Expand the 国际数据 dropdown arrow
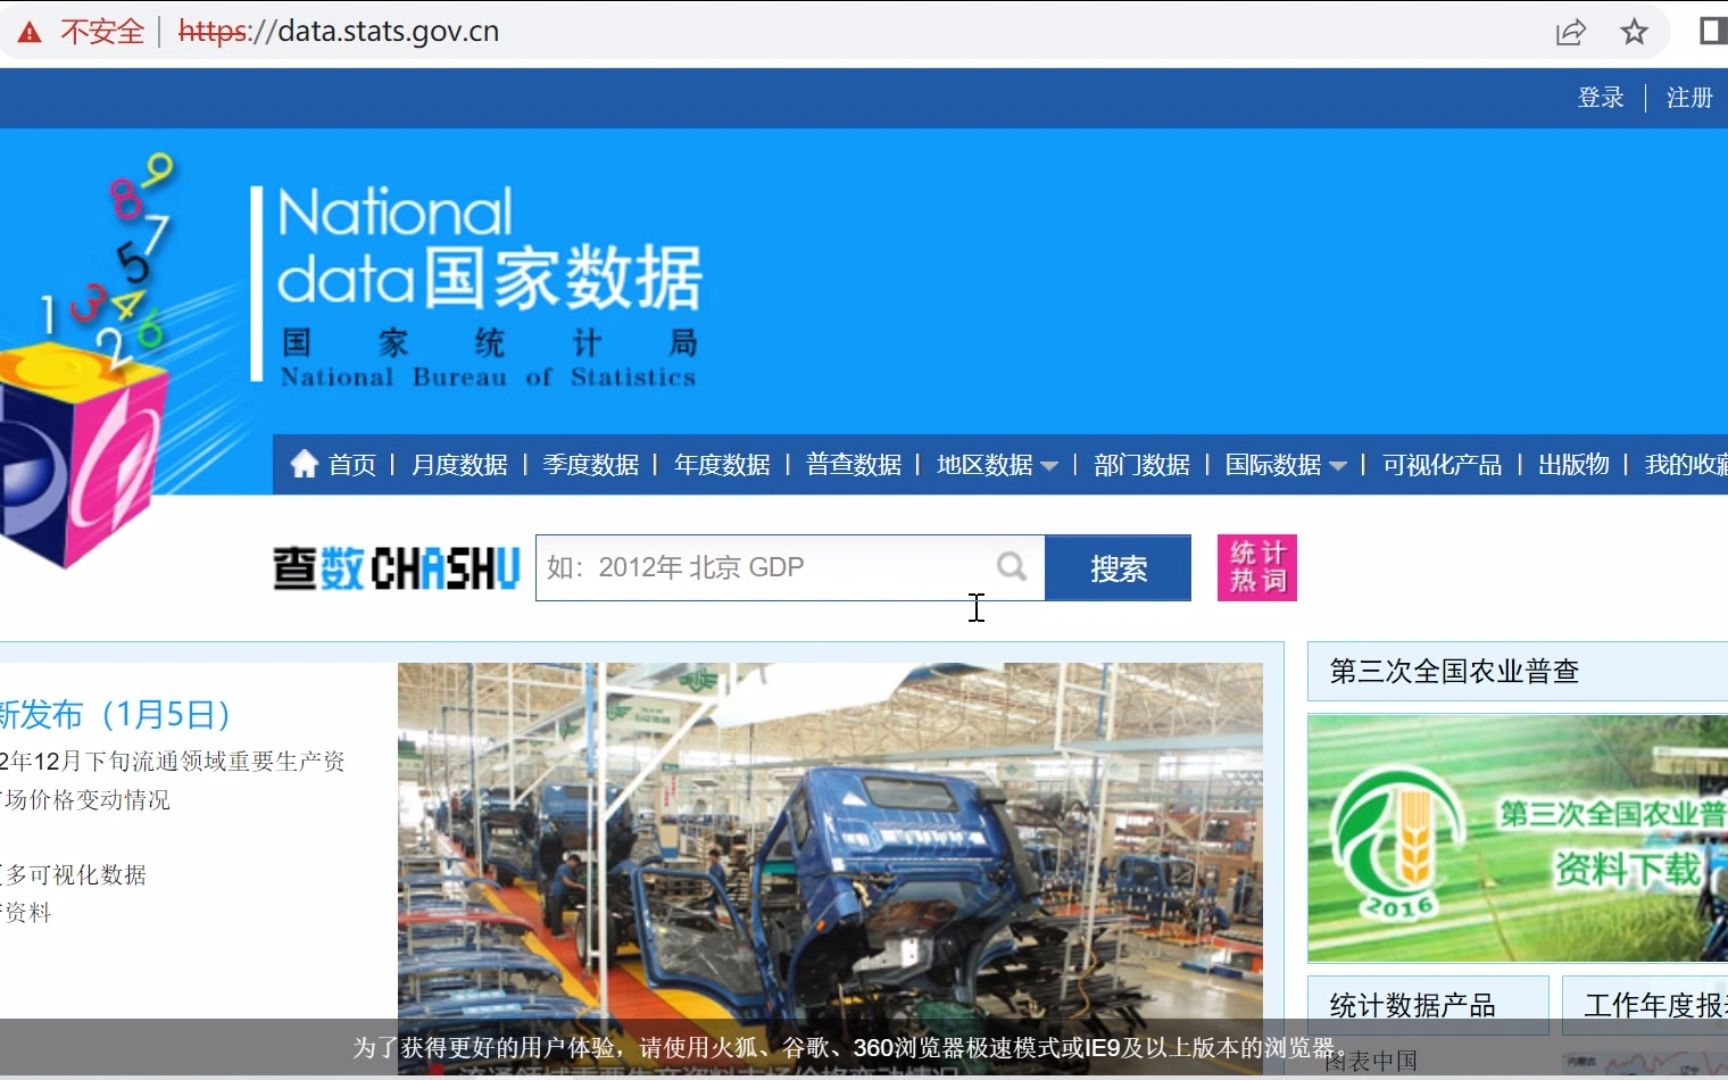This screenshot has width=1728, height=1080. [x=1338, y=466]
